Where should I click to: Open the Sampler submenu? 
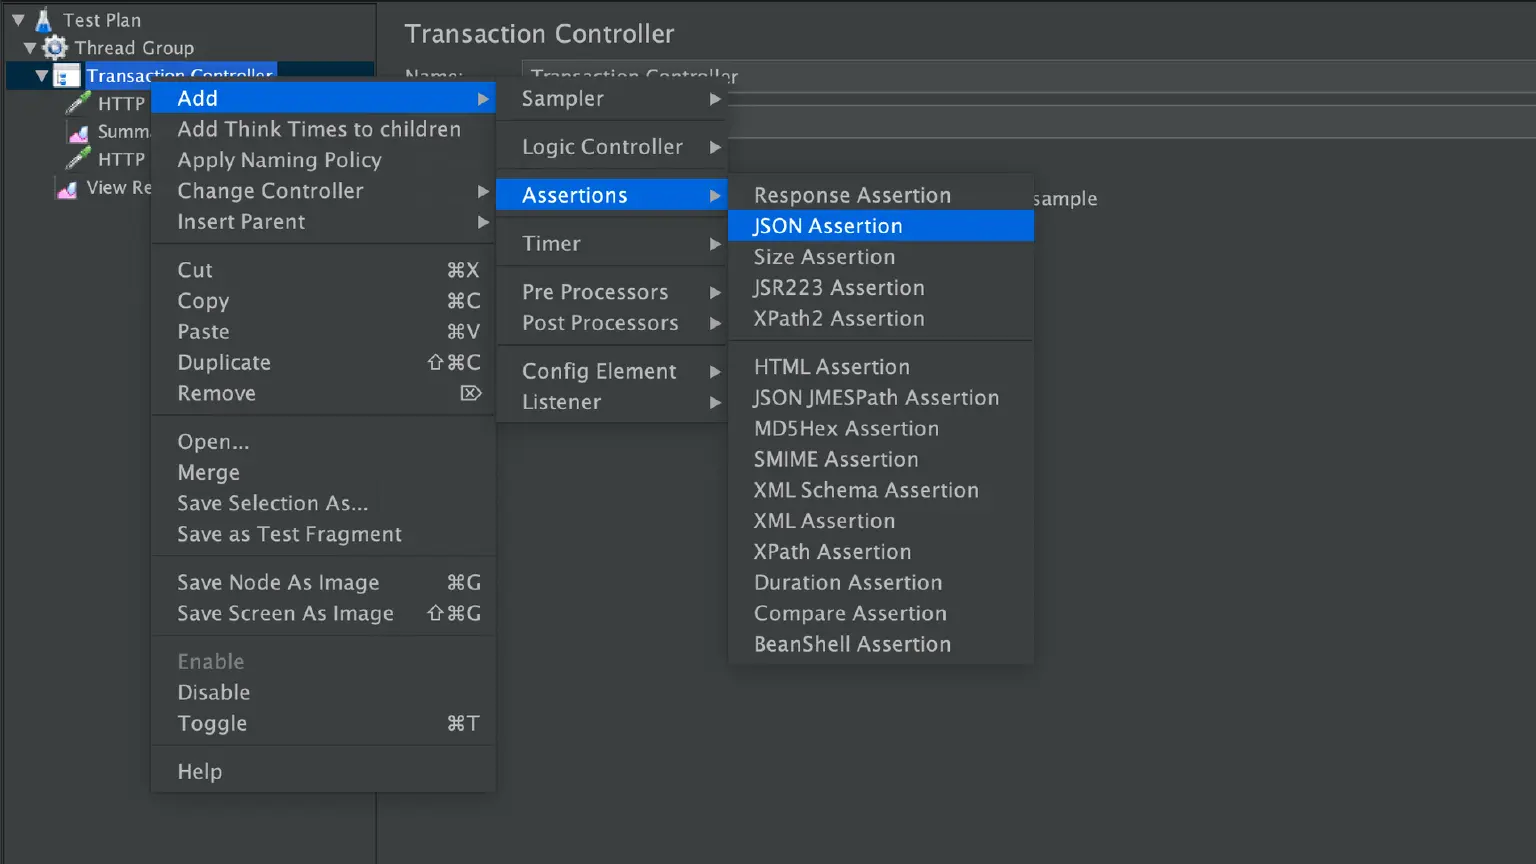562,99
